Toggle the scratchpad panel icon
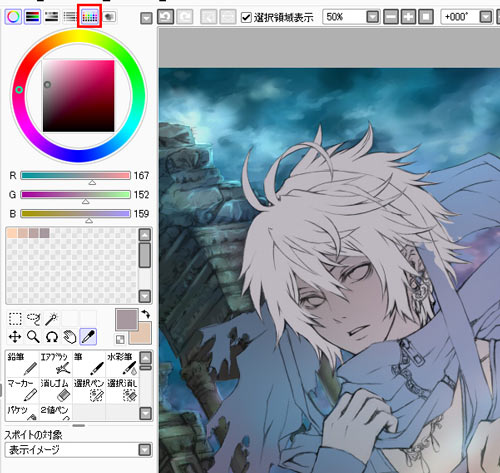 click(x=109, y=17)
